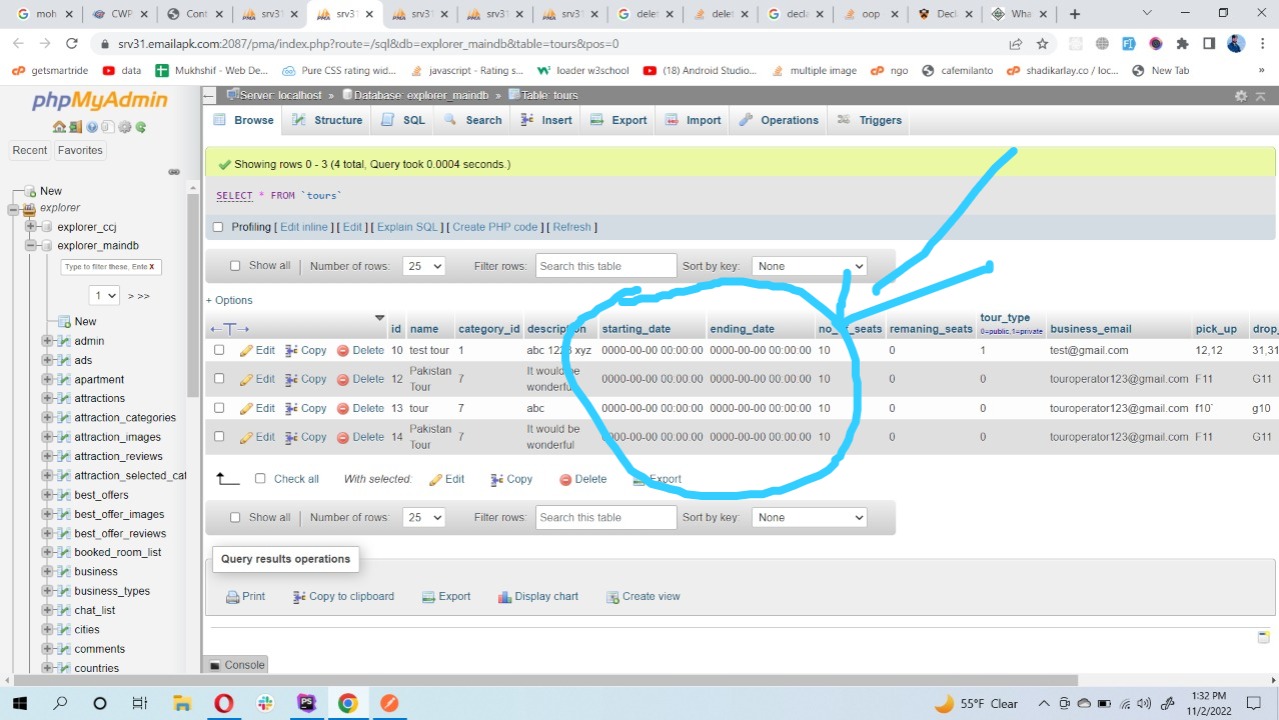
Task: Click the attraction_reviews table in tree
Action: [x=118, y=456]
